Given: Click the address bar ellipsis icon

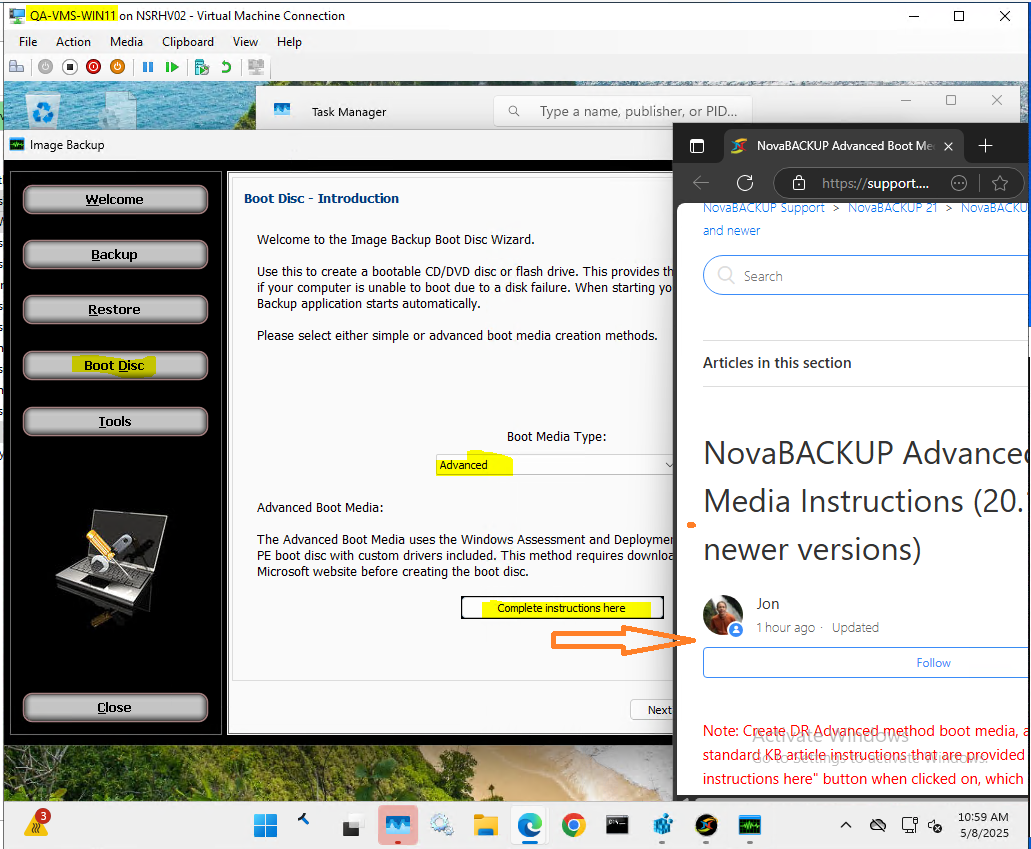Looking at the screenshot, I should pyautogui.click(x=959, y=183).
